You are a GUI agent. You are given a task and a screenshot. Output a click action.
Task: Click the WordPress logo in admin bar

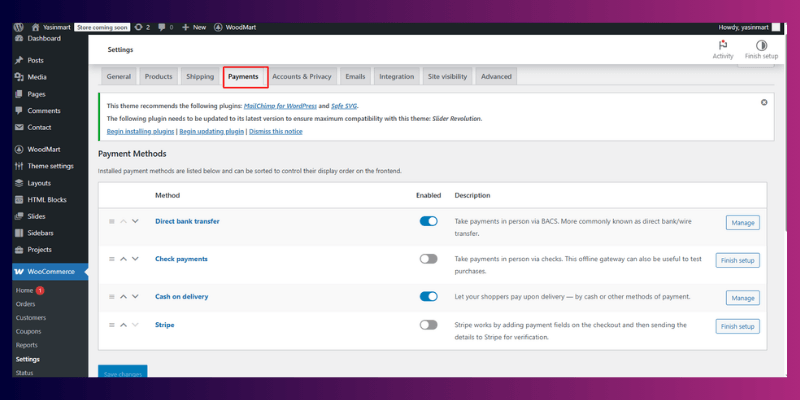19,27
